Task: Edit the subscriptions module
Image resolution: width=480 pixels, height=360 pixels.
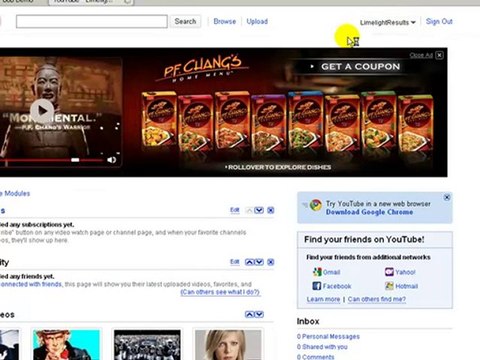Action: click(x=235, y=210)
